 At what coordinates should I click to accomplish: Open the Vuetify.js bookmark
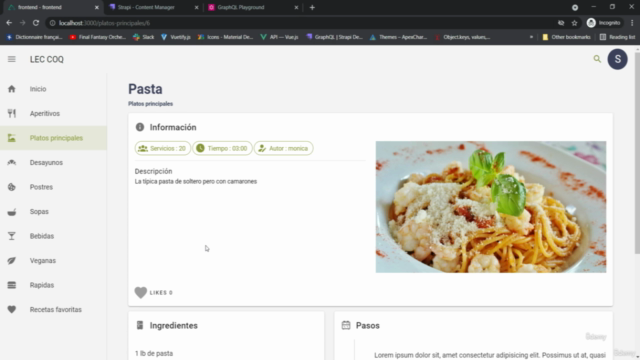(176, 37)
